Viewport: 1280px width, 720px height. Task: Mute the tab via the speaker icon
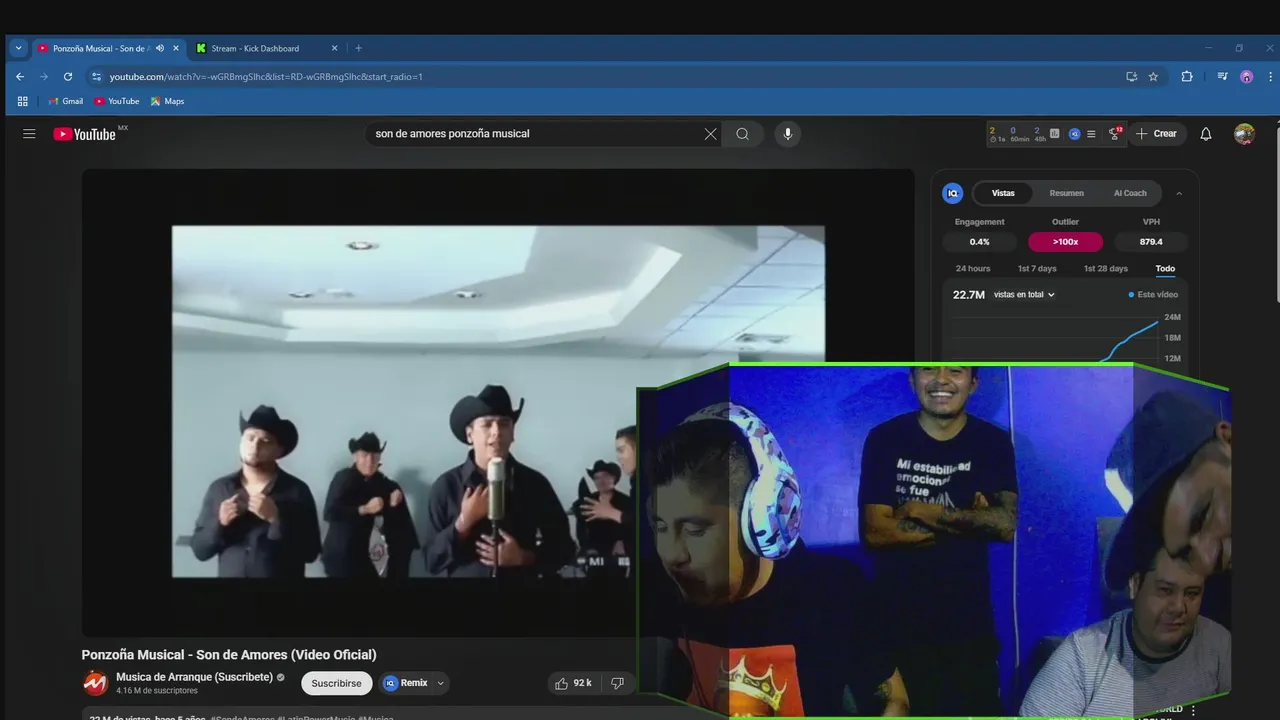(x=160, y=48)
